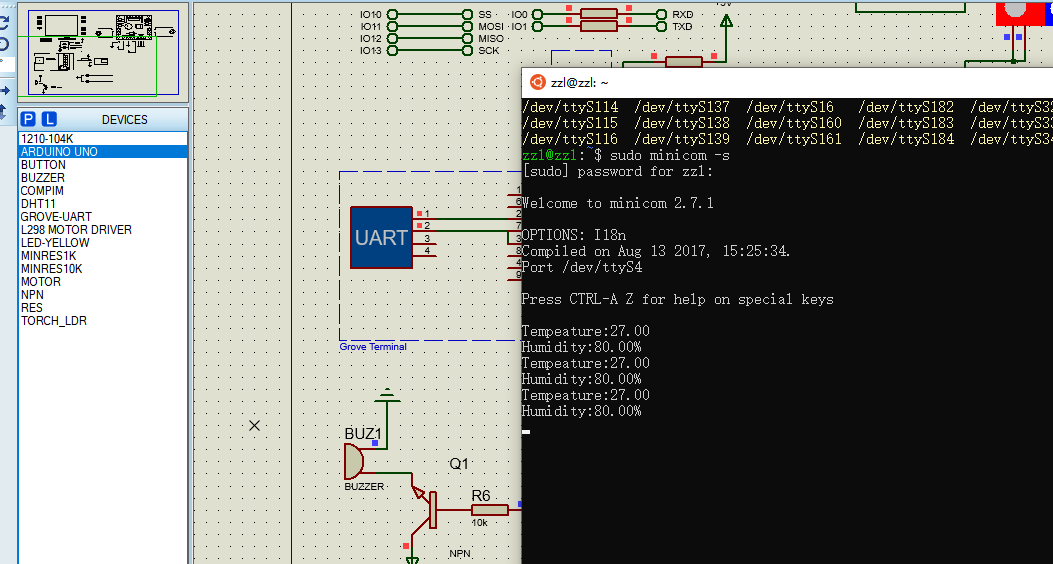Click the IO11 terminal circle
The image size is (1053, 564).
click(x=392, y=26)
